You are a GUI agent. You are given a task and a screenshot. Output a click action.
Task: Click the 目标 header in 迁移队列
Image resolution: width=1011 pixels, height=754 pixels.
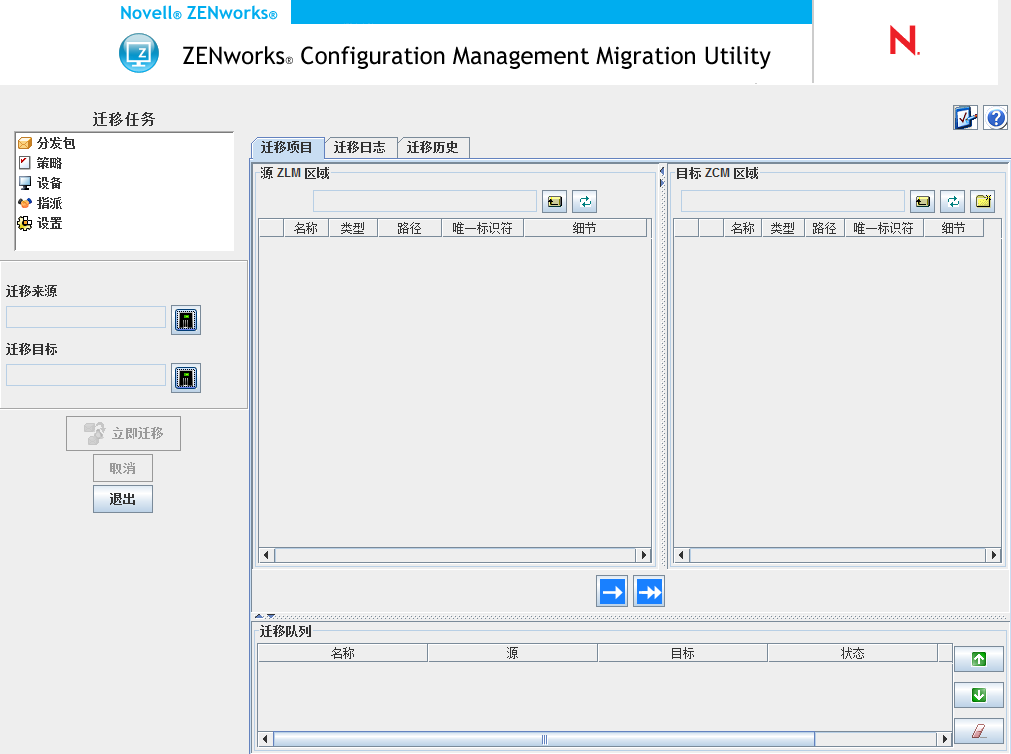click(683, 653)
